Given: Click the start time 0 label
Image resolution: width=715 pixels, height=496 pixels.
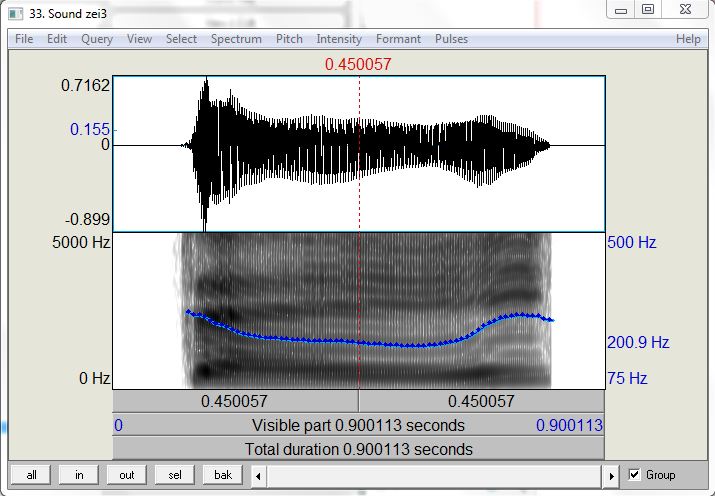Looking at the screenshot, I should (x=118, y=425).
